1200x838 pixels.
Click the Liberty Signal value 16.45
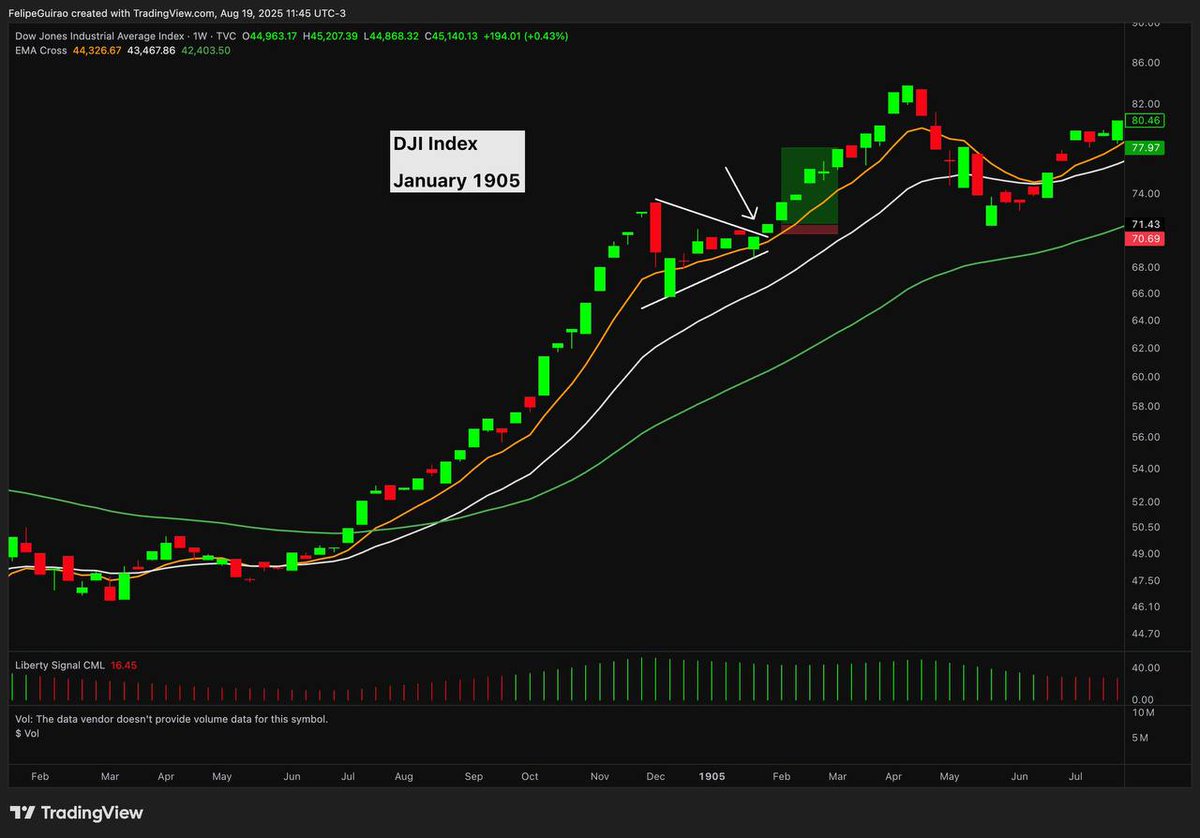pos(124,664)
